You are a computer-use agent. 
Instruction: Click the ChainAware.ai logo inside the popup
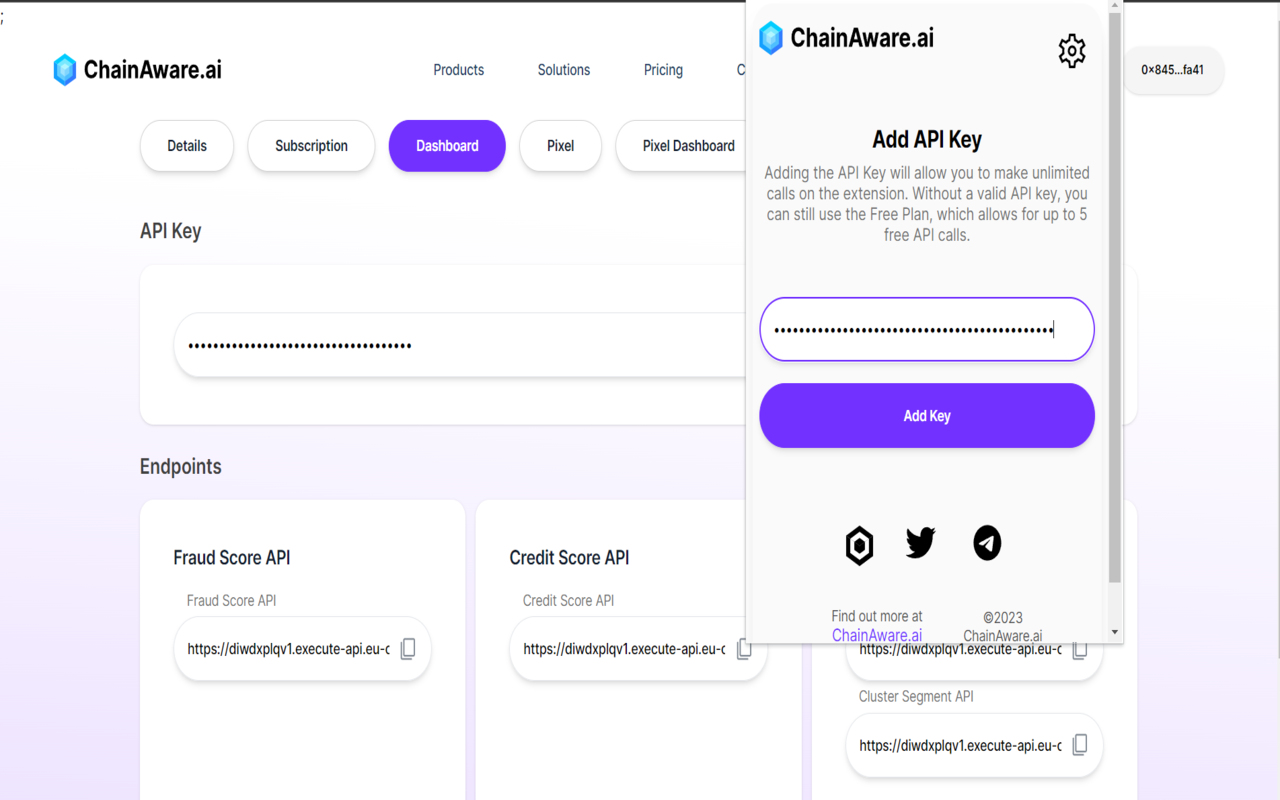(x=845, y=38)
